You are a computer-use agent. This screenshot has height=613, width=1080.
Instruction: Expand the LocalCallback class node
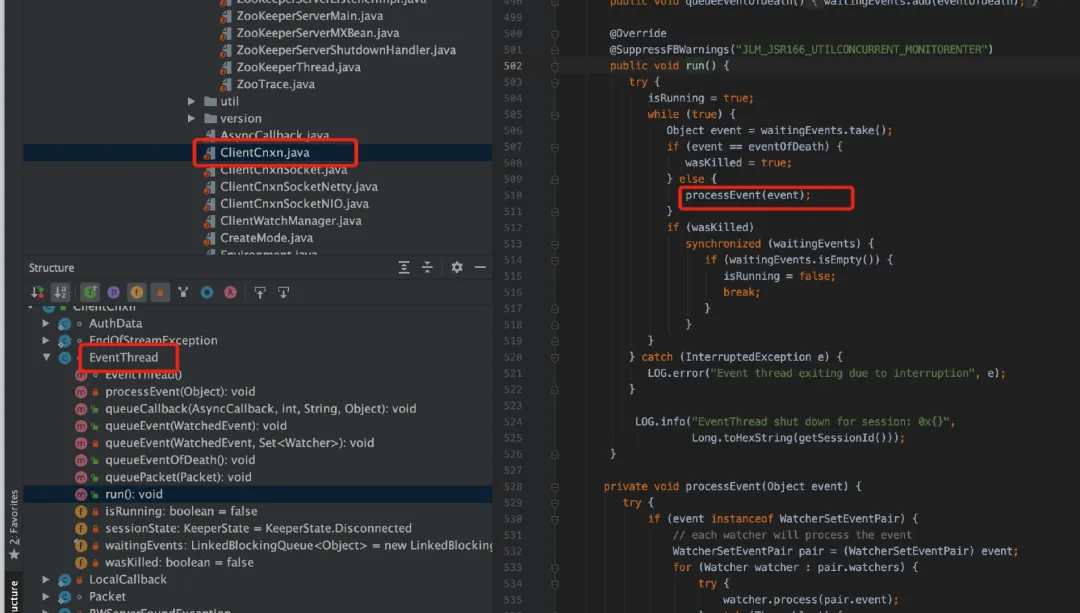click(x=45, y=580)
